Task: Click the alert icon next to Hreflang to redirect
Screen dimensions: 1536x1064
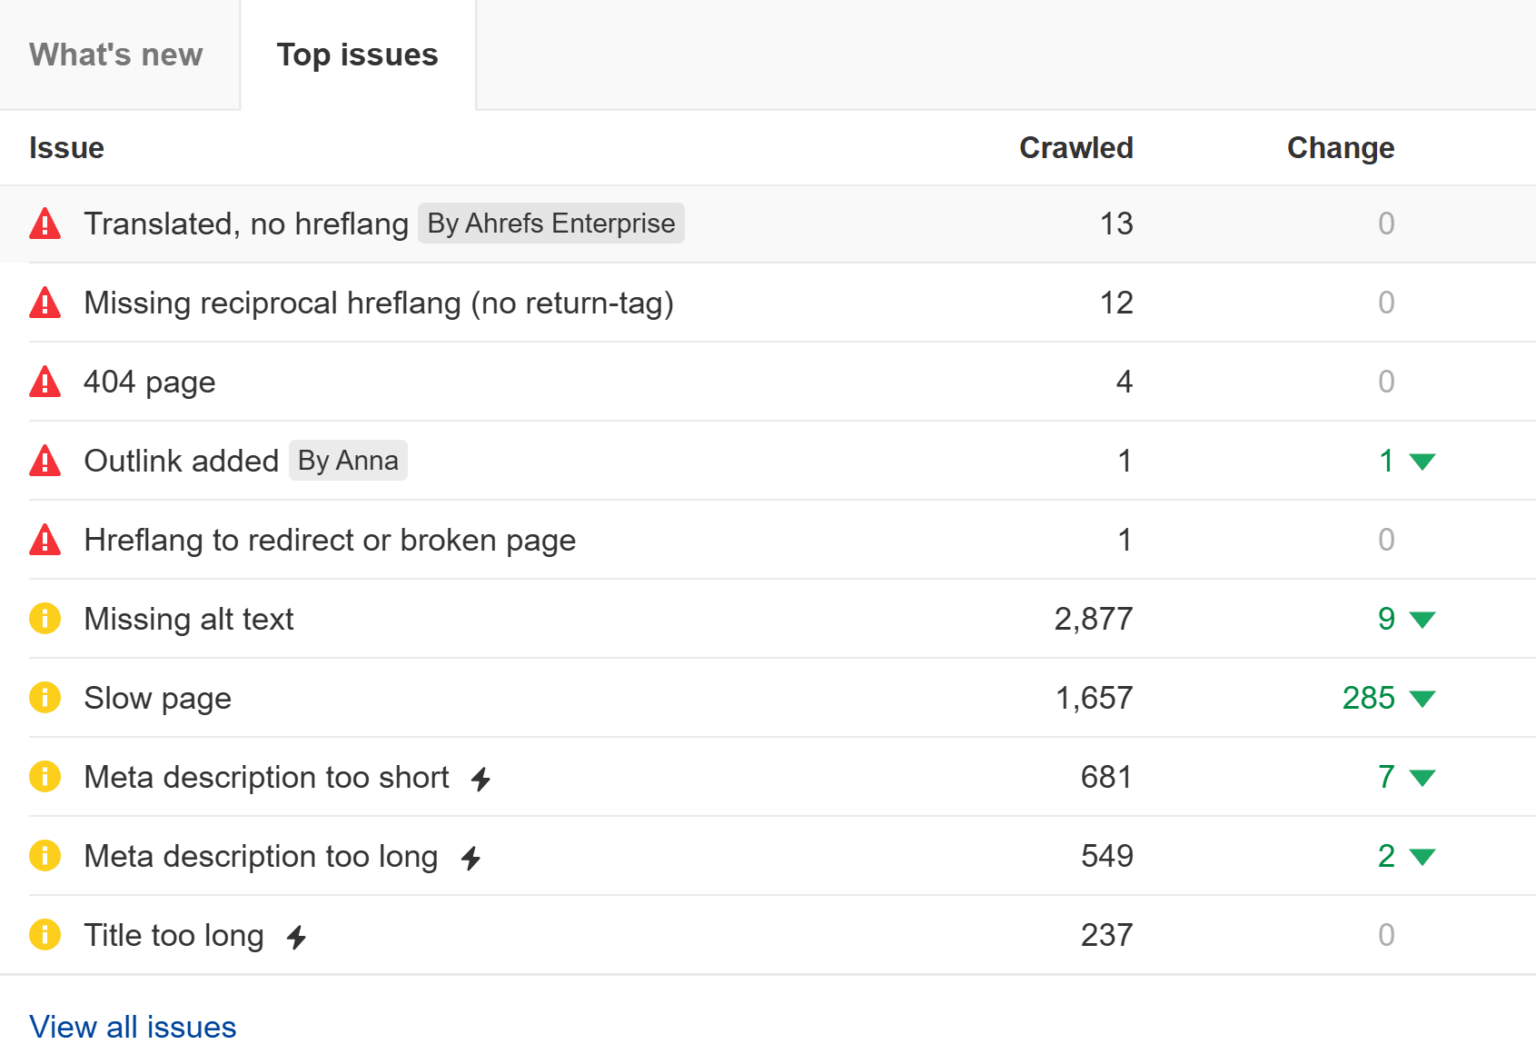Action: tap(45, 539)
